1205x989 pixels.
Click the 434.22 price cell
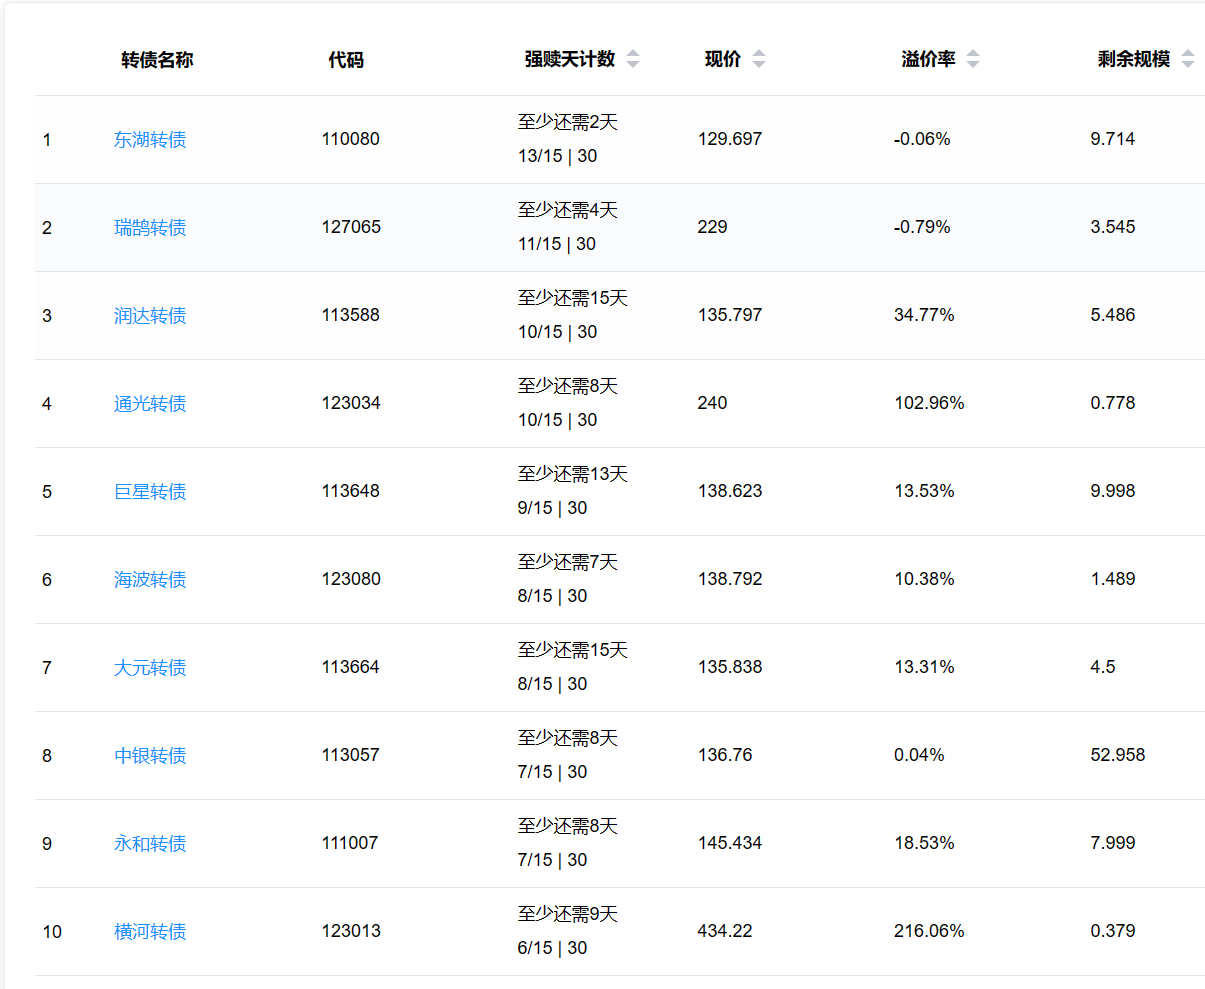tap(724, 931)
